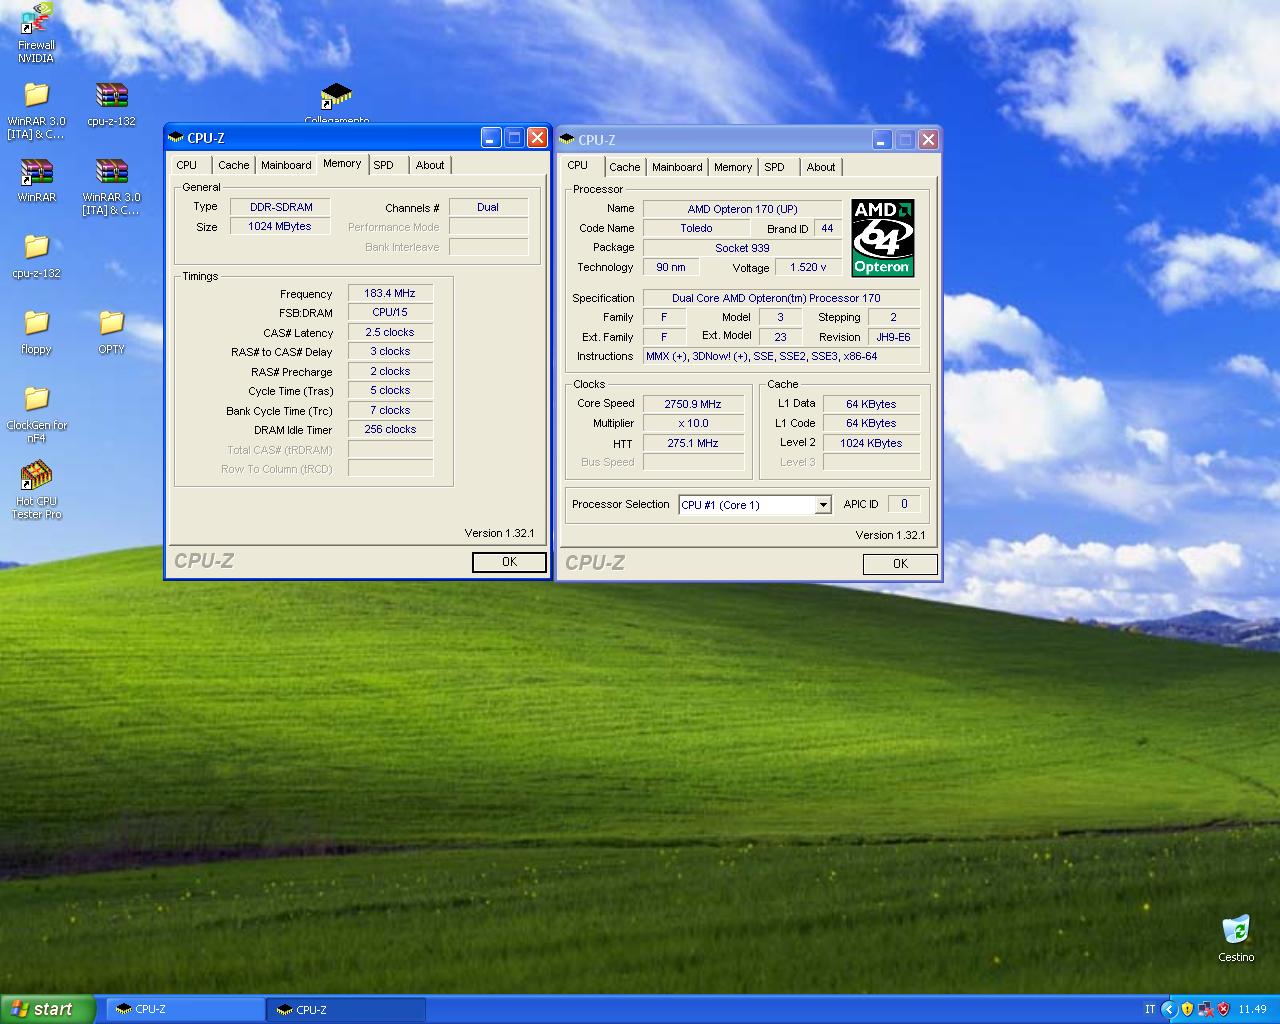The width and height of the screenshot is (1280, 1024).
Task: Switch to Cache tab in Memory window
Action: pyautogui.click(x=234, y=165)
